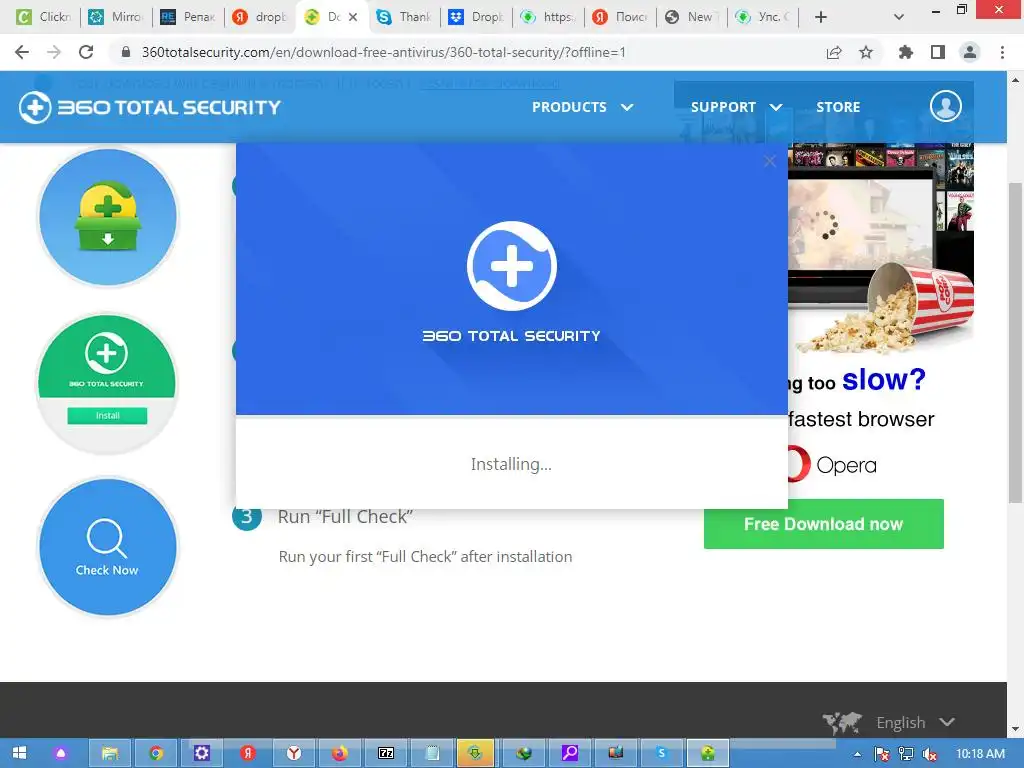Show hidden system tray icons
Viewport: 1024px width, 768px height.
(x=857, y=754)
